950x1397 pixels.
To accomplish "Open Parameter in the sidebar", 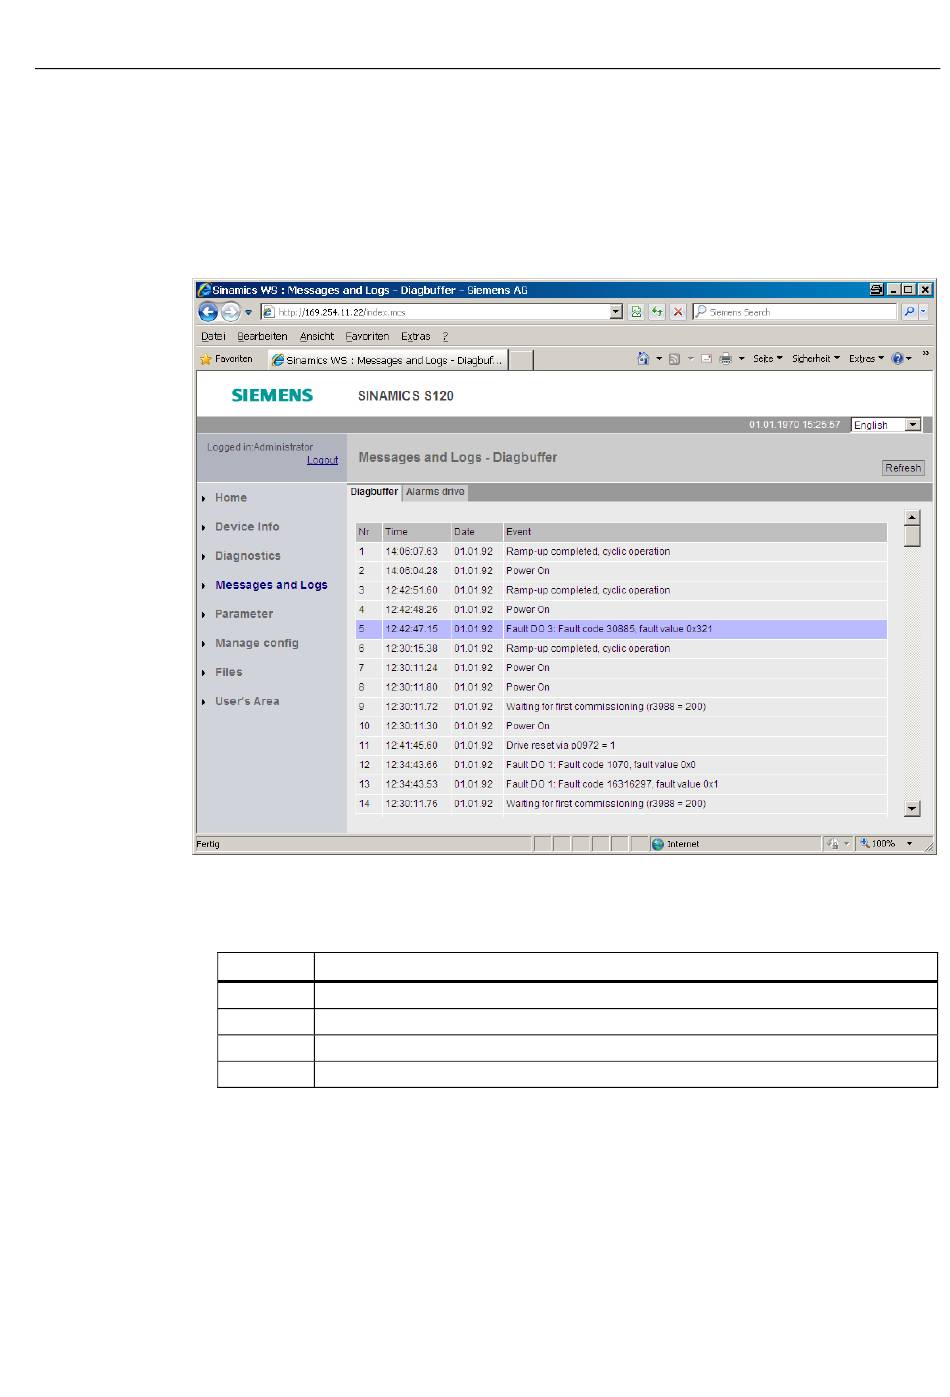I will click(x=244, y=614).
